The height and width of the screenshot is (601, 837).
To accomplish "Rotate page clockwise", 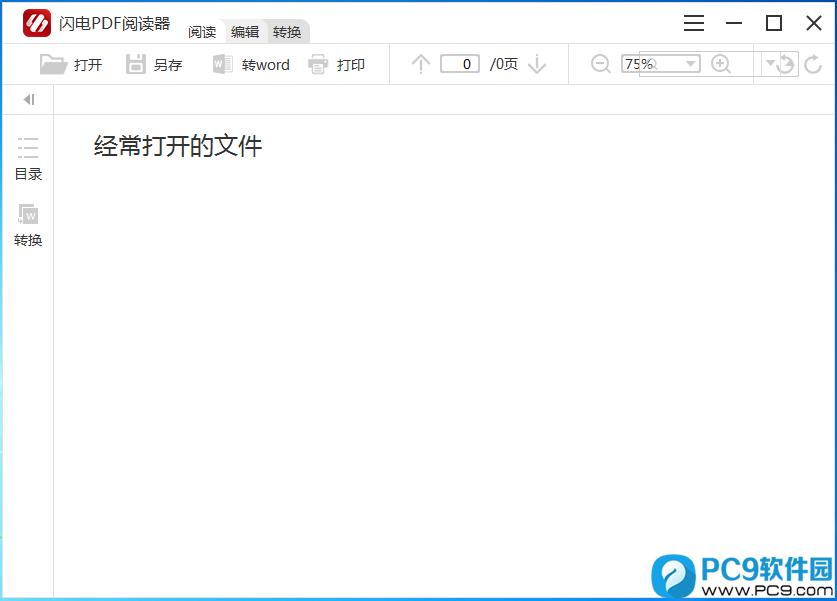I will pos(813,64).
